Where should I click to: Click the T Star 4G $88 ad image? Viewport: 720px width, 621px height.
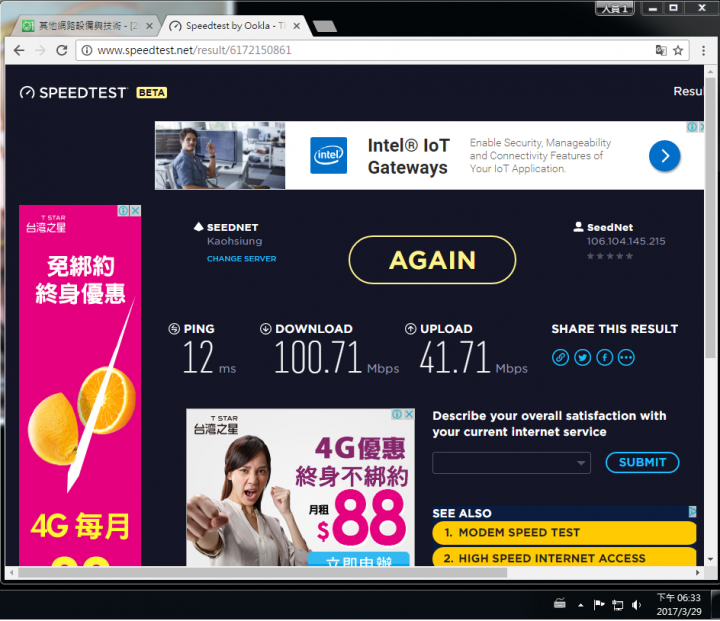pos(300,487)
